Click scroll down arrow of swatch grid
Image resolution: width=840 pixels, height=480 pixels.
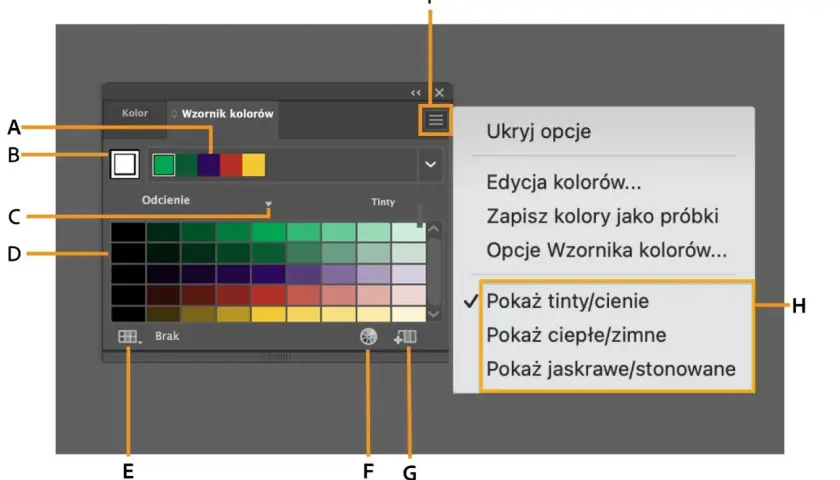point(434,314)
